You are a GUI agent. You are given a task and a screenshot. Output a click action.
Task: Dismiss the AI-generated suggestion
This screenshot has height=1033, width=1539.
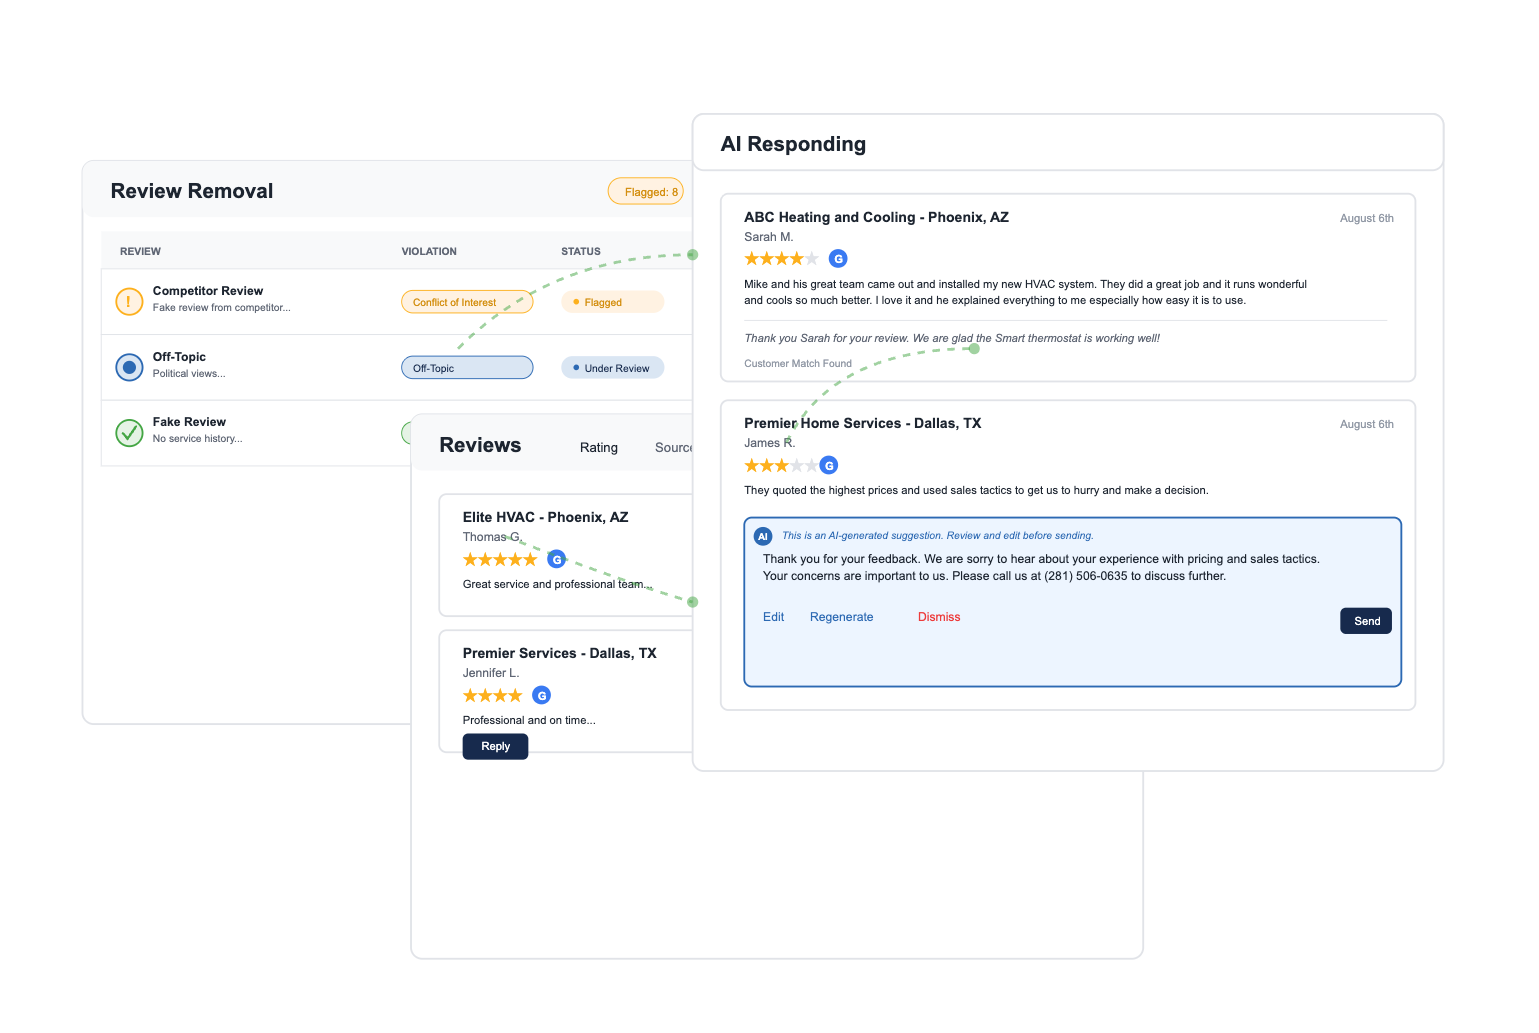pos(938,617)
